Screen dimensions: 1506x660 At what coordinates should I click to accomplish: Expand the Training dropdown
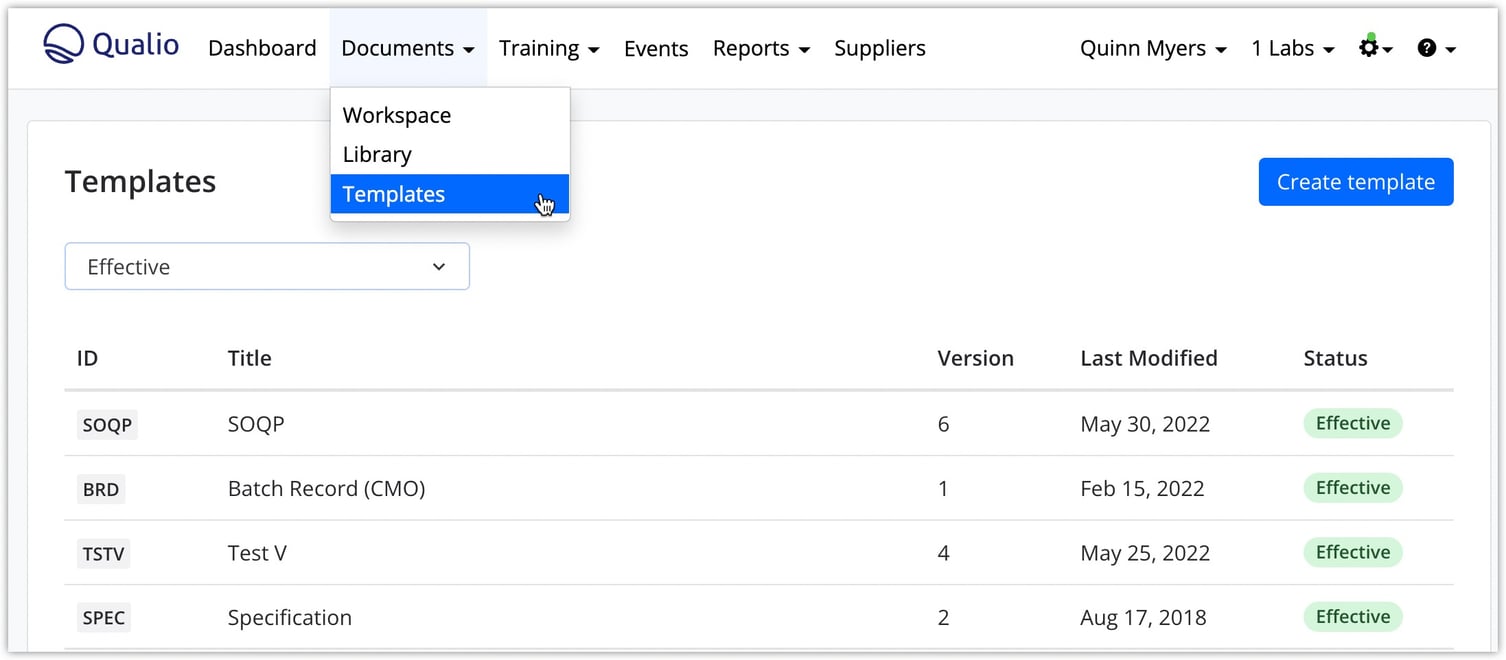pyautogui.click(x=548, y=47)
